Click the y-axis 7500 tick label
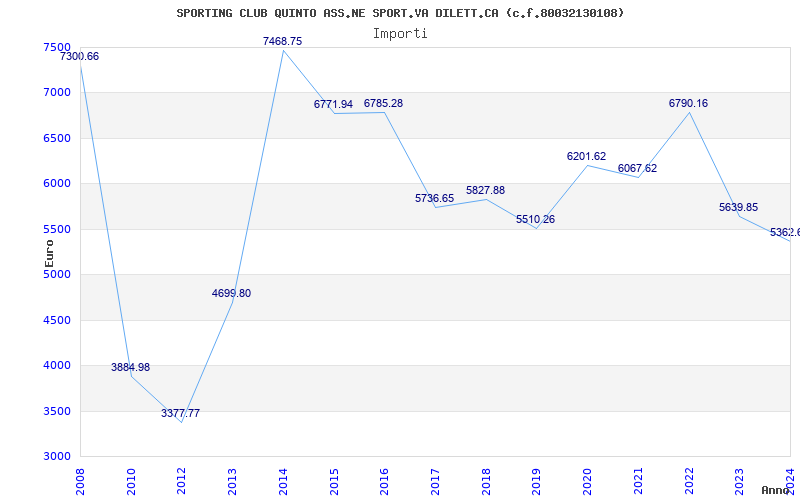The width and height of the screenshot is (800, 500). click(x=57, y=47)
